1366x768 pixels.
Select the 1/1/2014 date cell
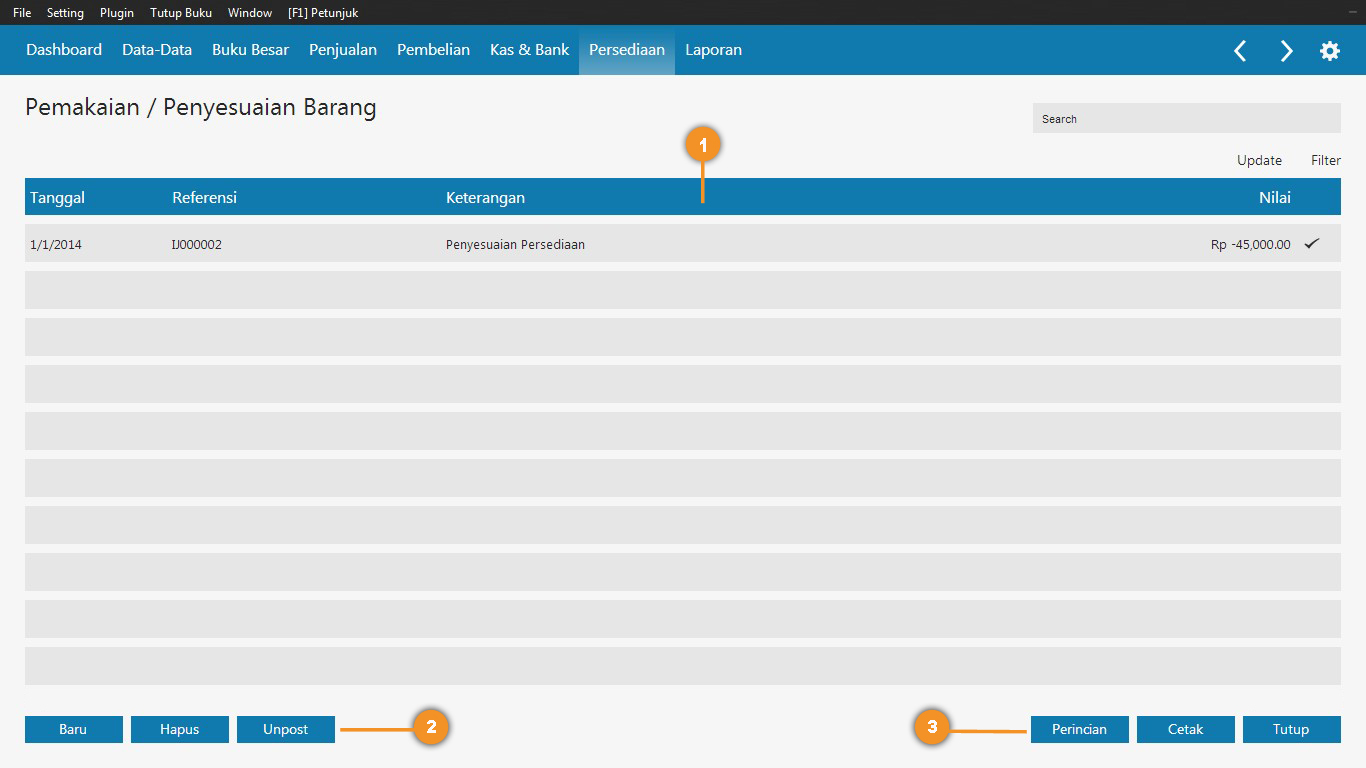pyautogui.click(x=56, y=244)
